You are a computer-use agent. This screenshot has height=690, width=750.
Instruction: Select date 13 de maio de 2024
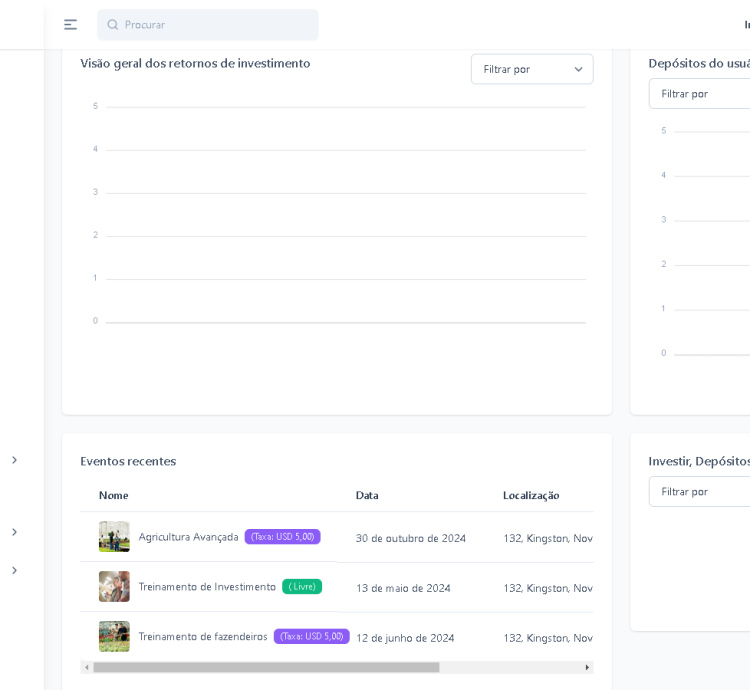403,588
